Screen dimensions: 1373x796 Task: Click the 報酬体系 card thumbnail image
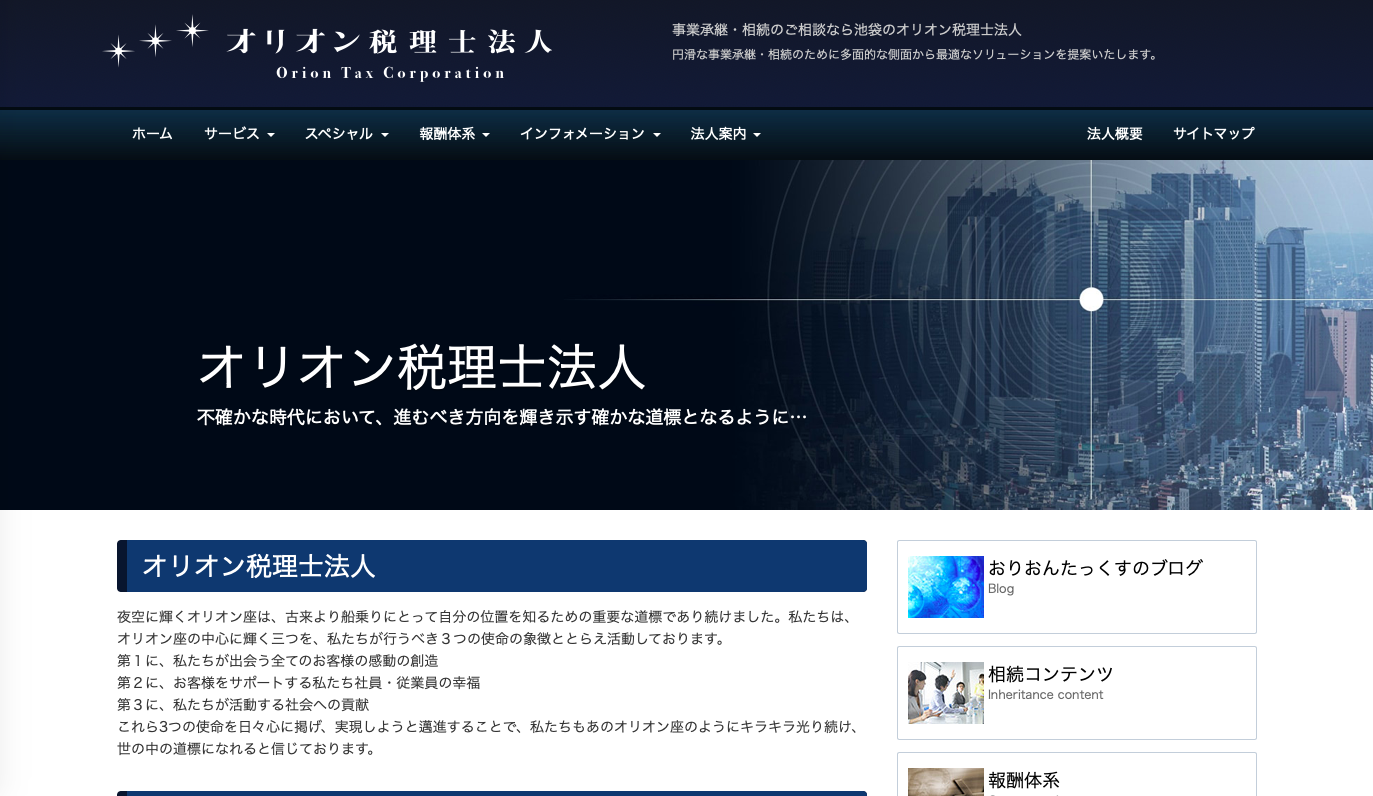(x=946, y=782)
